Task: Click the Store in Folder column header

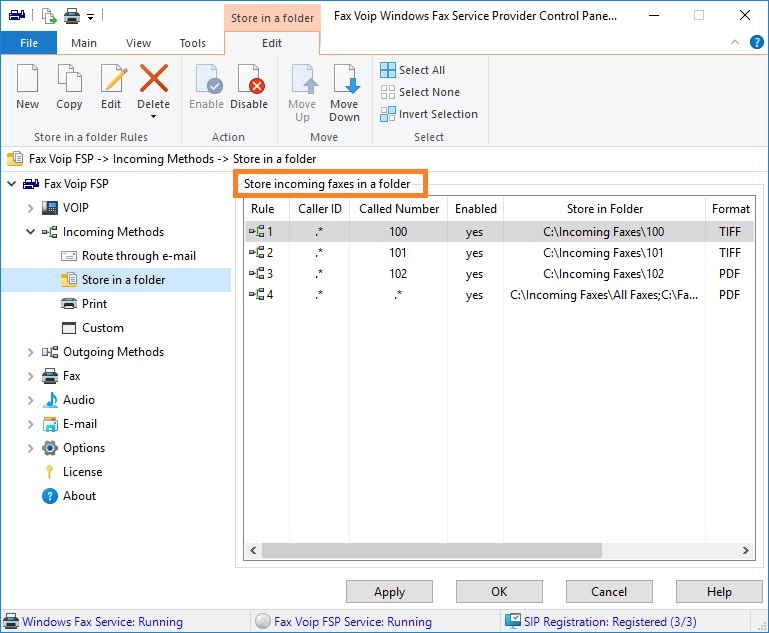Action: (604, 209)
